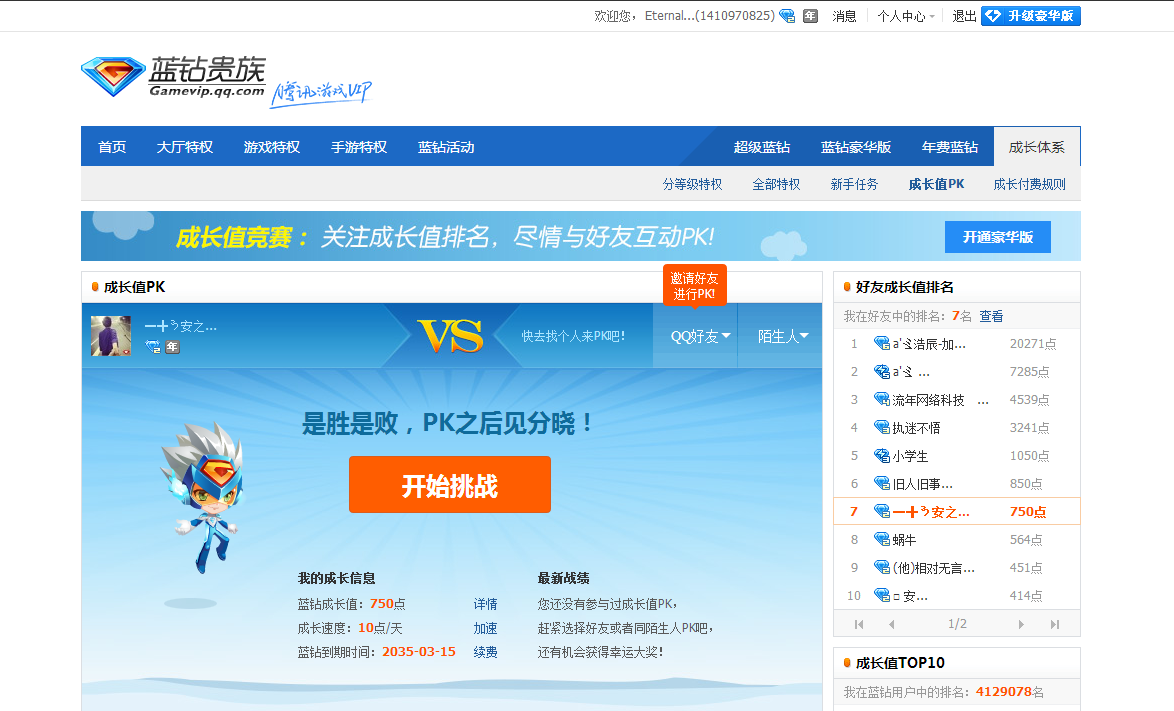
Task: Open the 大厅特权 menu
Action: 184,147
